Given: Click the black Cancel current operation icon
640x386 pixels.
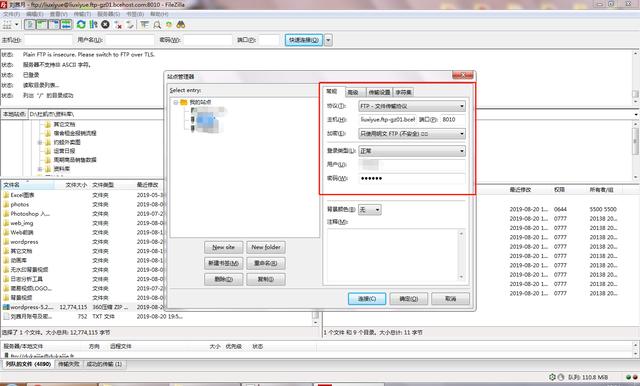Looking at the screenshot, I should coord(105,25).
